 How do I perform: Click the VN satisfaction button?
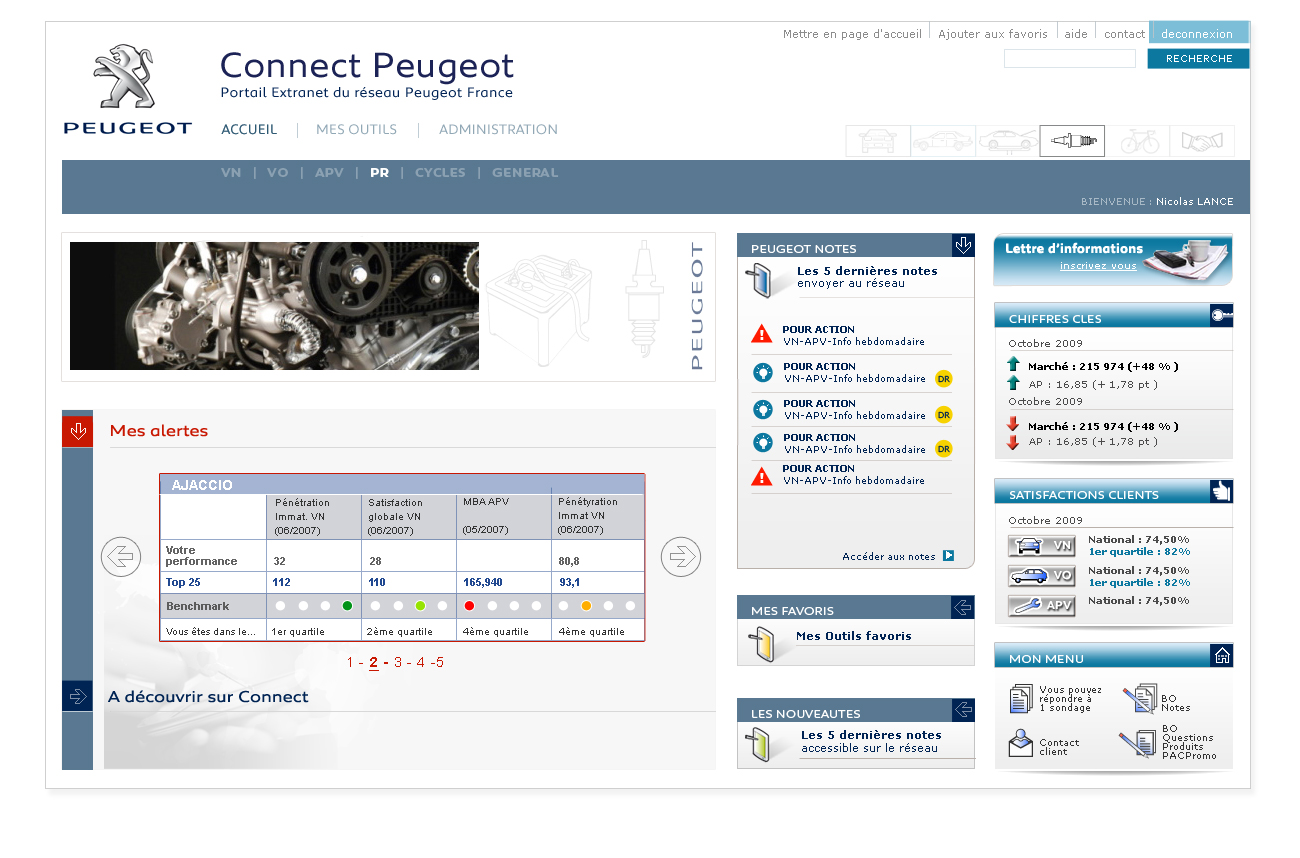coord(1041,546)
